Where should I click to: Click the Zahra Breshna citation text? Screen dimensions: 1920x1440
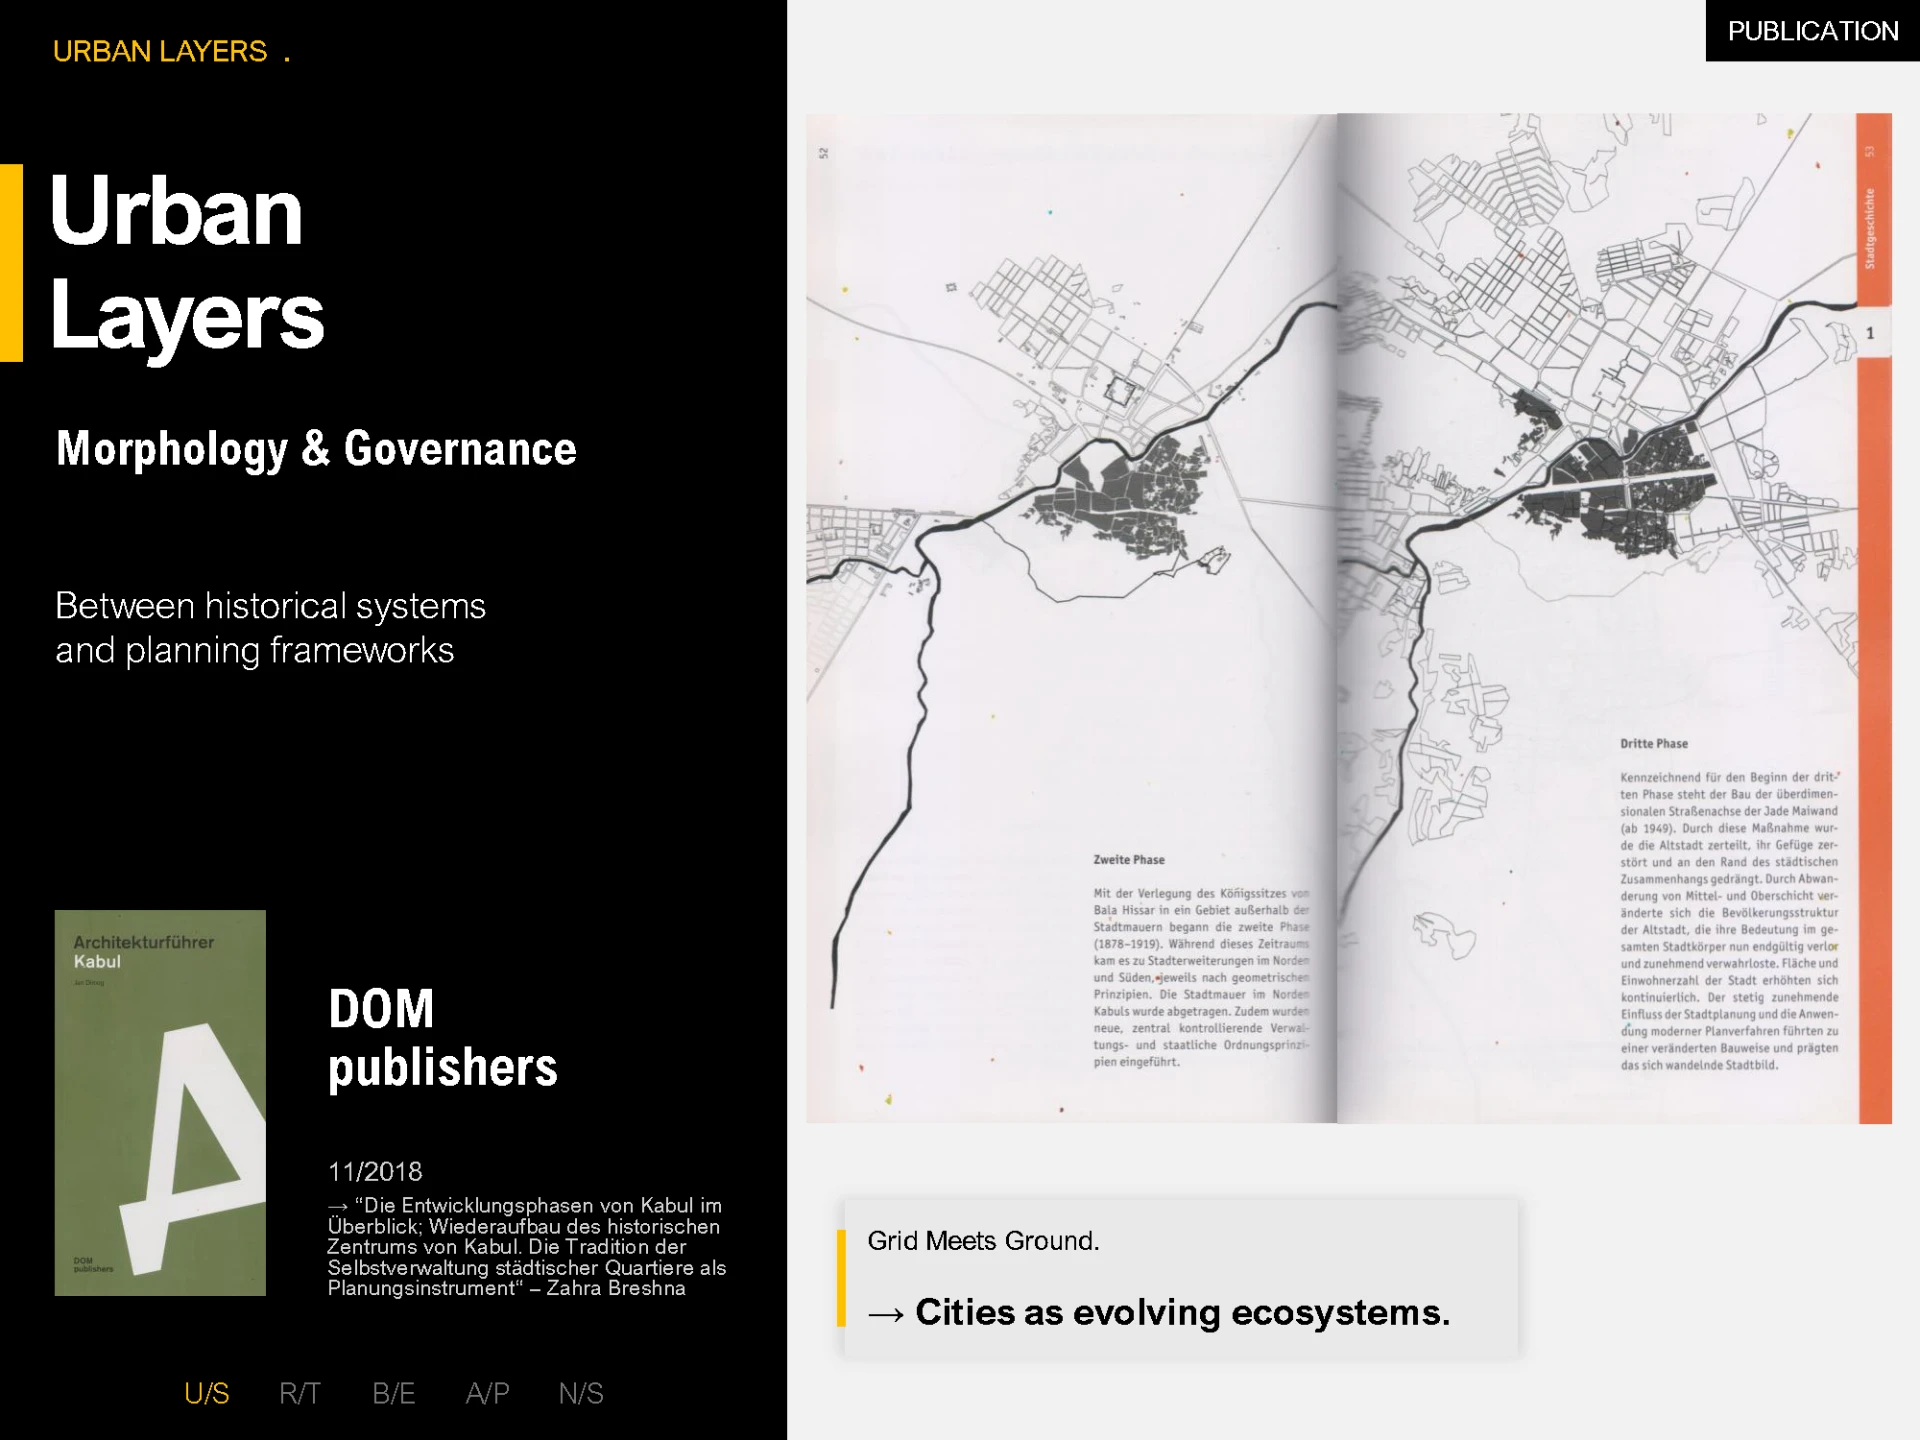(527, 1247)
